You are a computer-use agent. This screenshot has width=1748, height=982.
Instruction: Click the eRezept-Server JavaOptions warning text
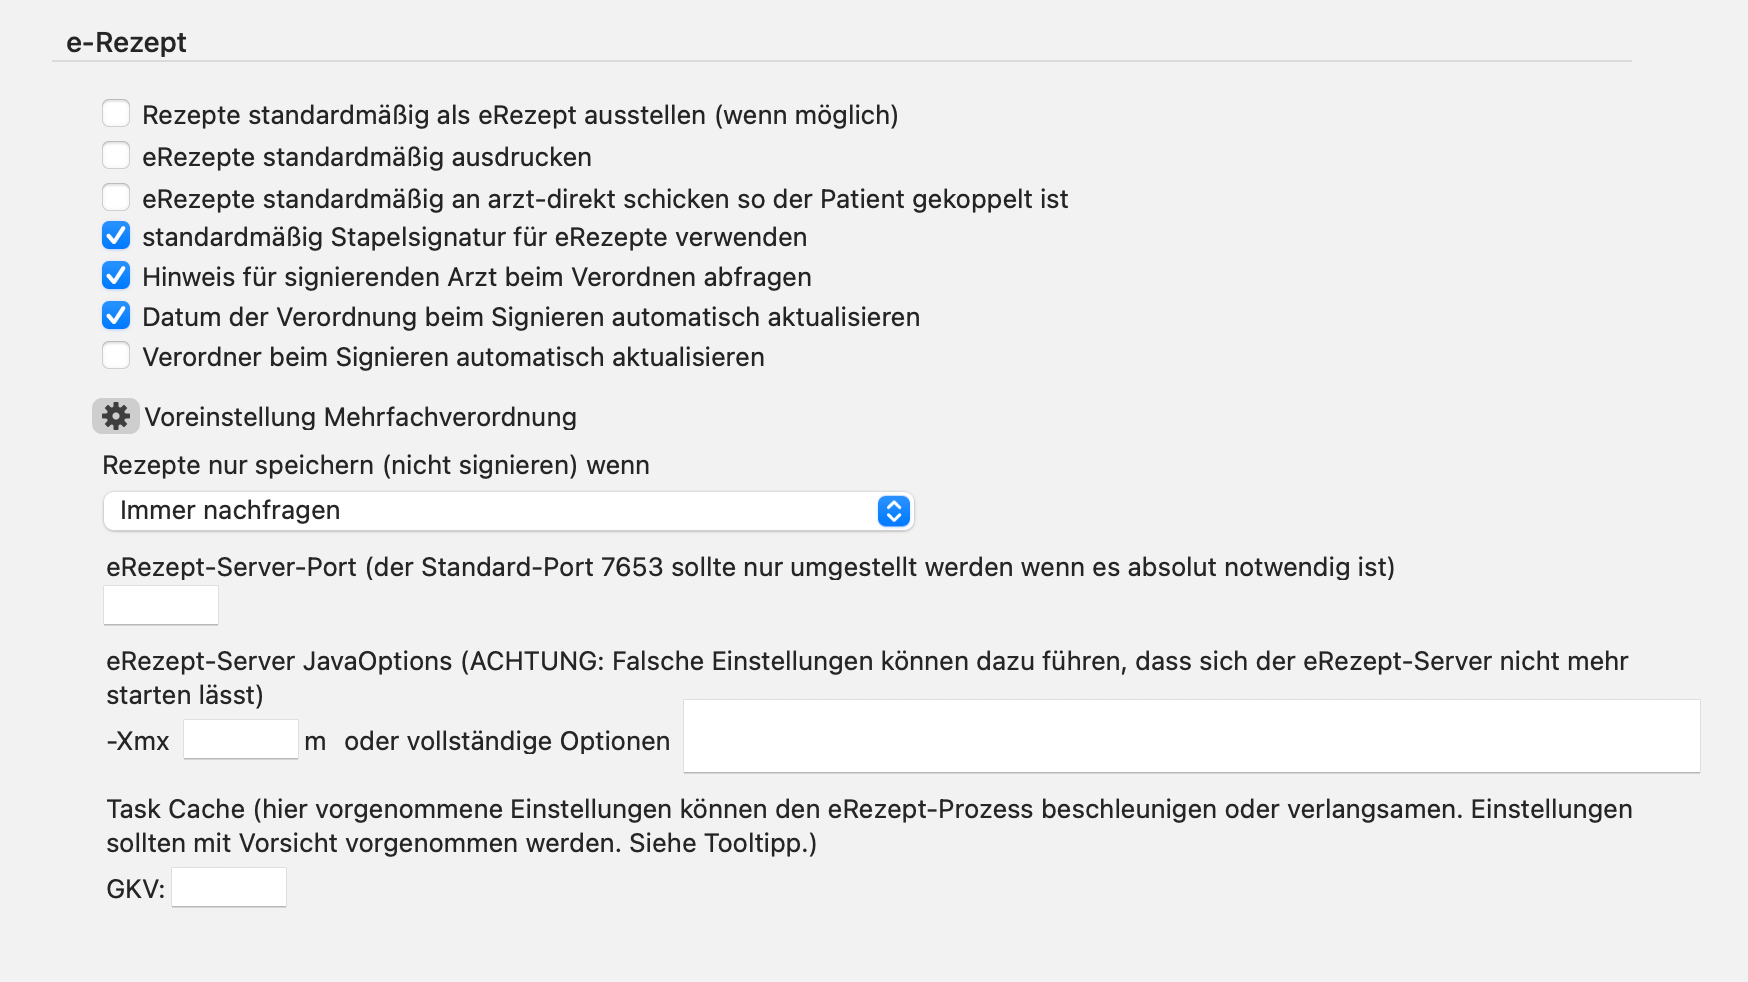pyautogui.click(x=867, y=678)
